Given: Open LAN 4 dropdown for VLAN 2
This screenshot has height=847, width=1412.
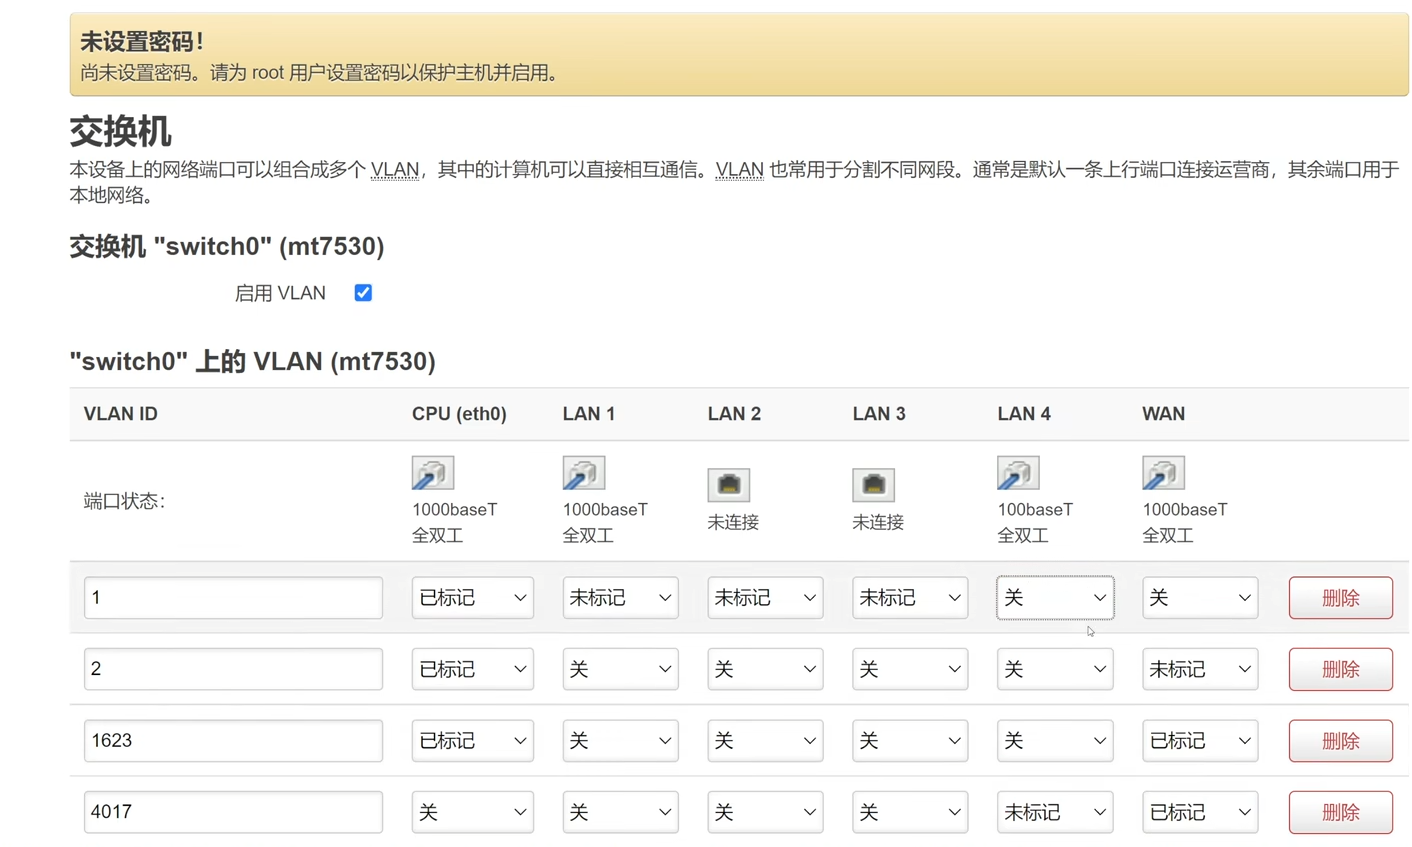Looking at the screenshot, I should [1055, 669].
